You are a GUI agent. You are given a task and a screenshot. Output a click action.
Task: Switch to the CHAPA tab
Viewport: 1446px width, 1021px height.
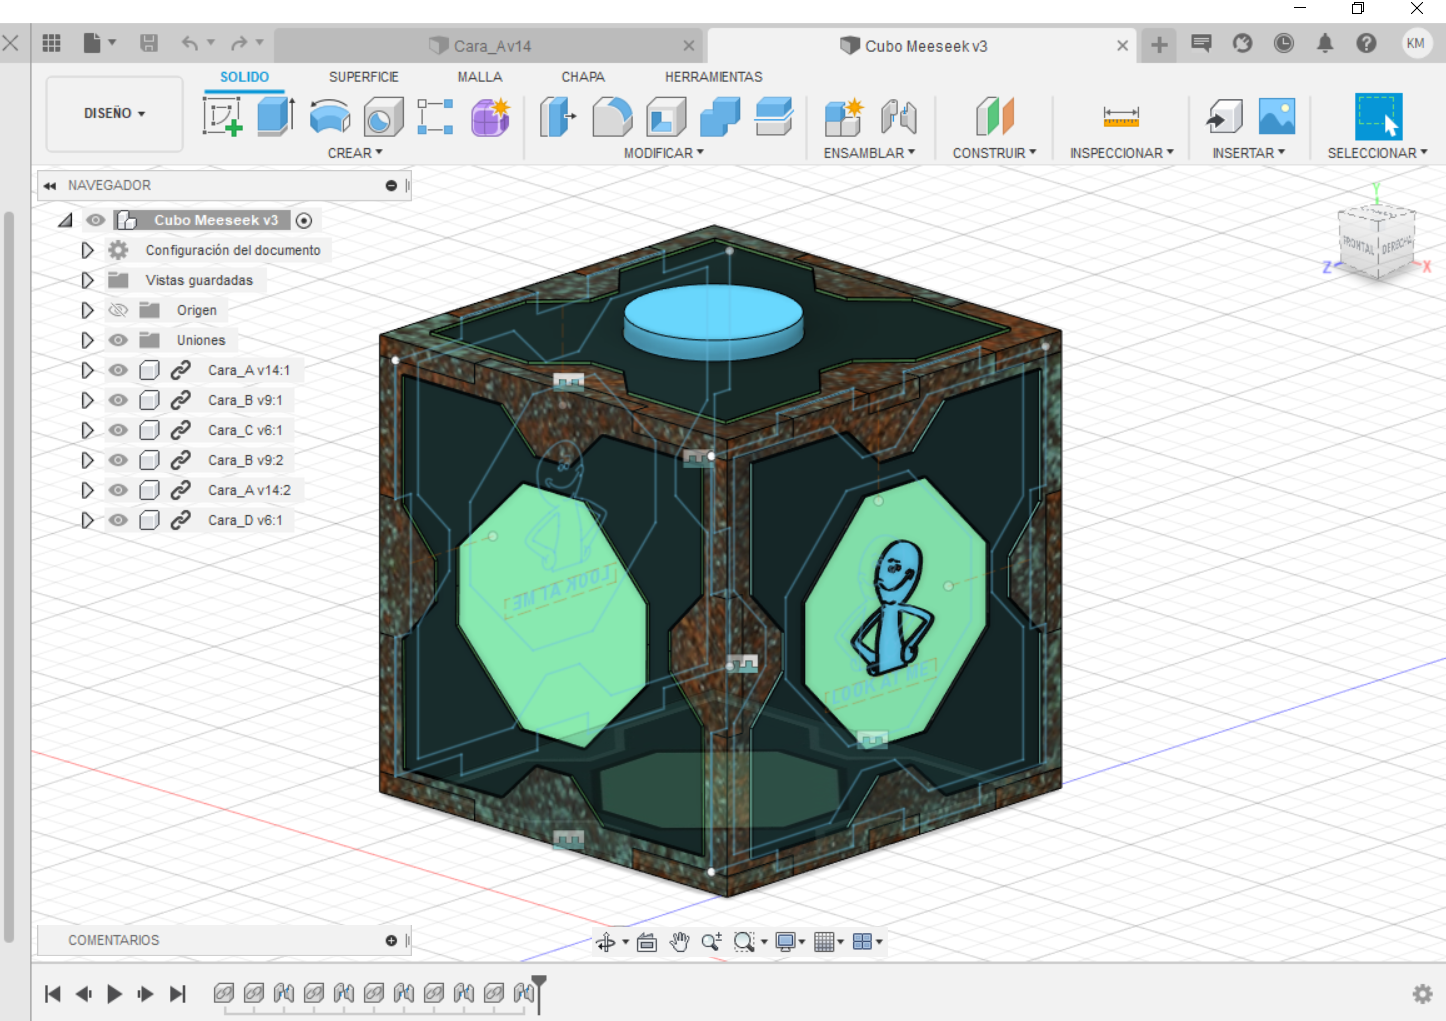click(x=583, y=77)
